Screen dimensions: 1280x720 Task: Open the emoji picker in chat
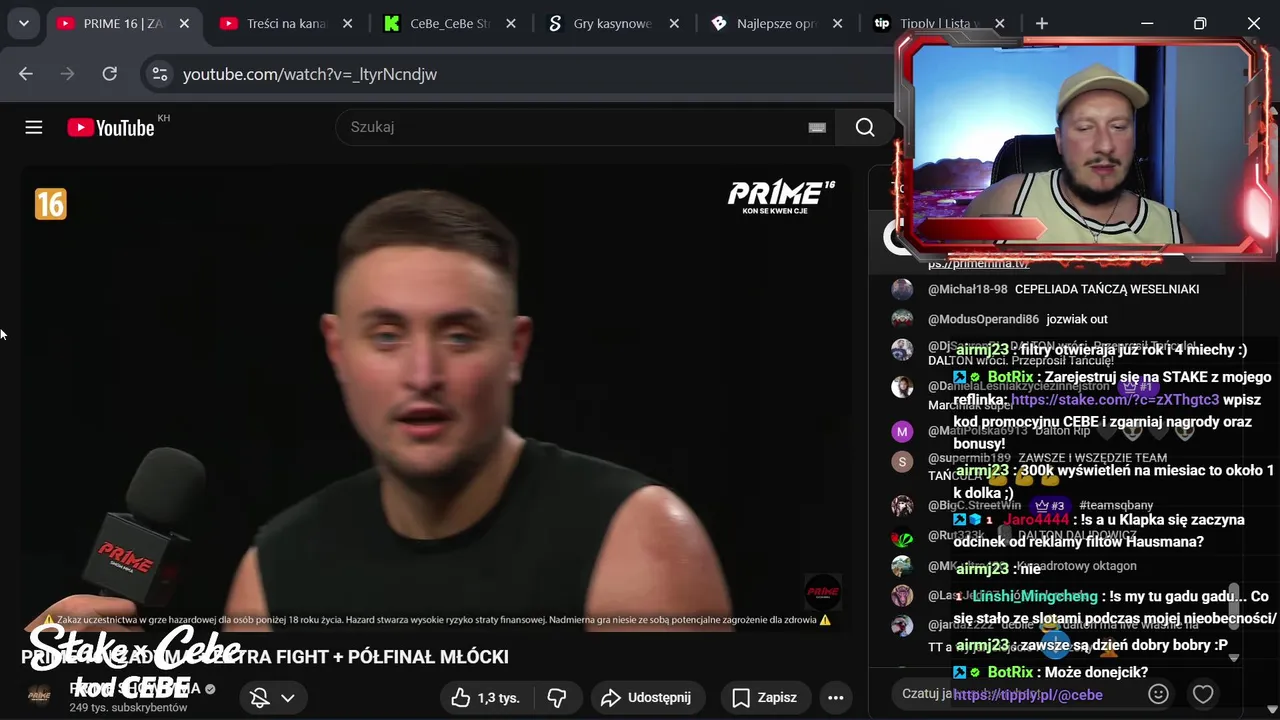click(x=1158, y=694)
